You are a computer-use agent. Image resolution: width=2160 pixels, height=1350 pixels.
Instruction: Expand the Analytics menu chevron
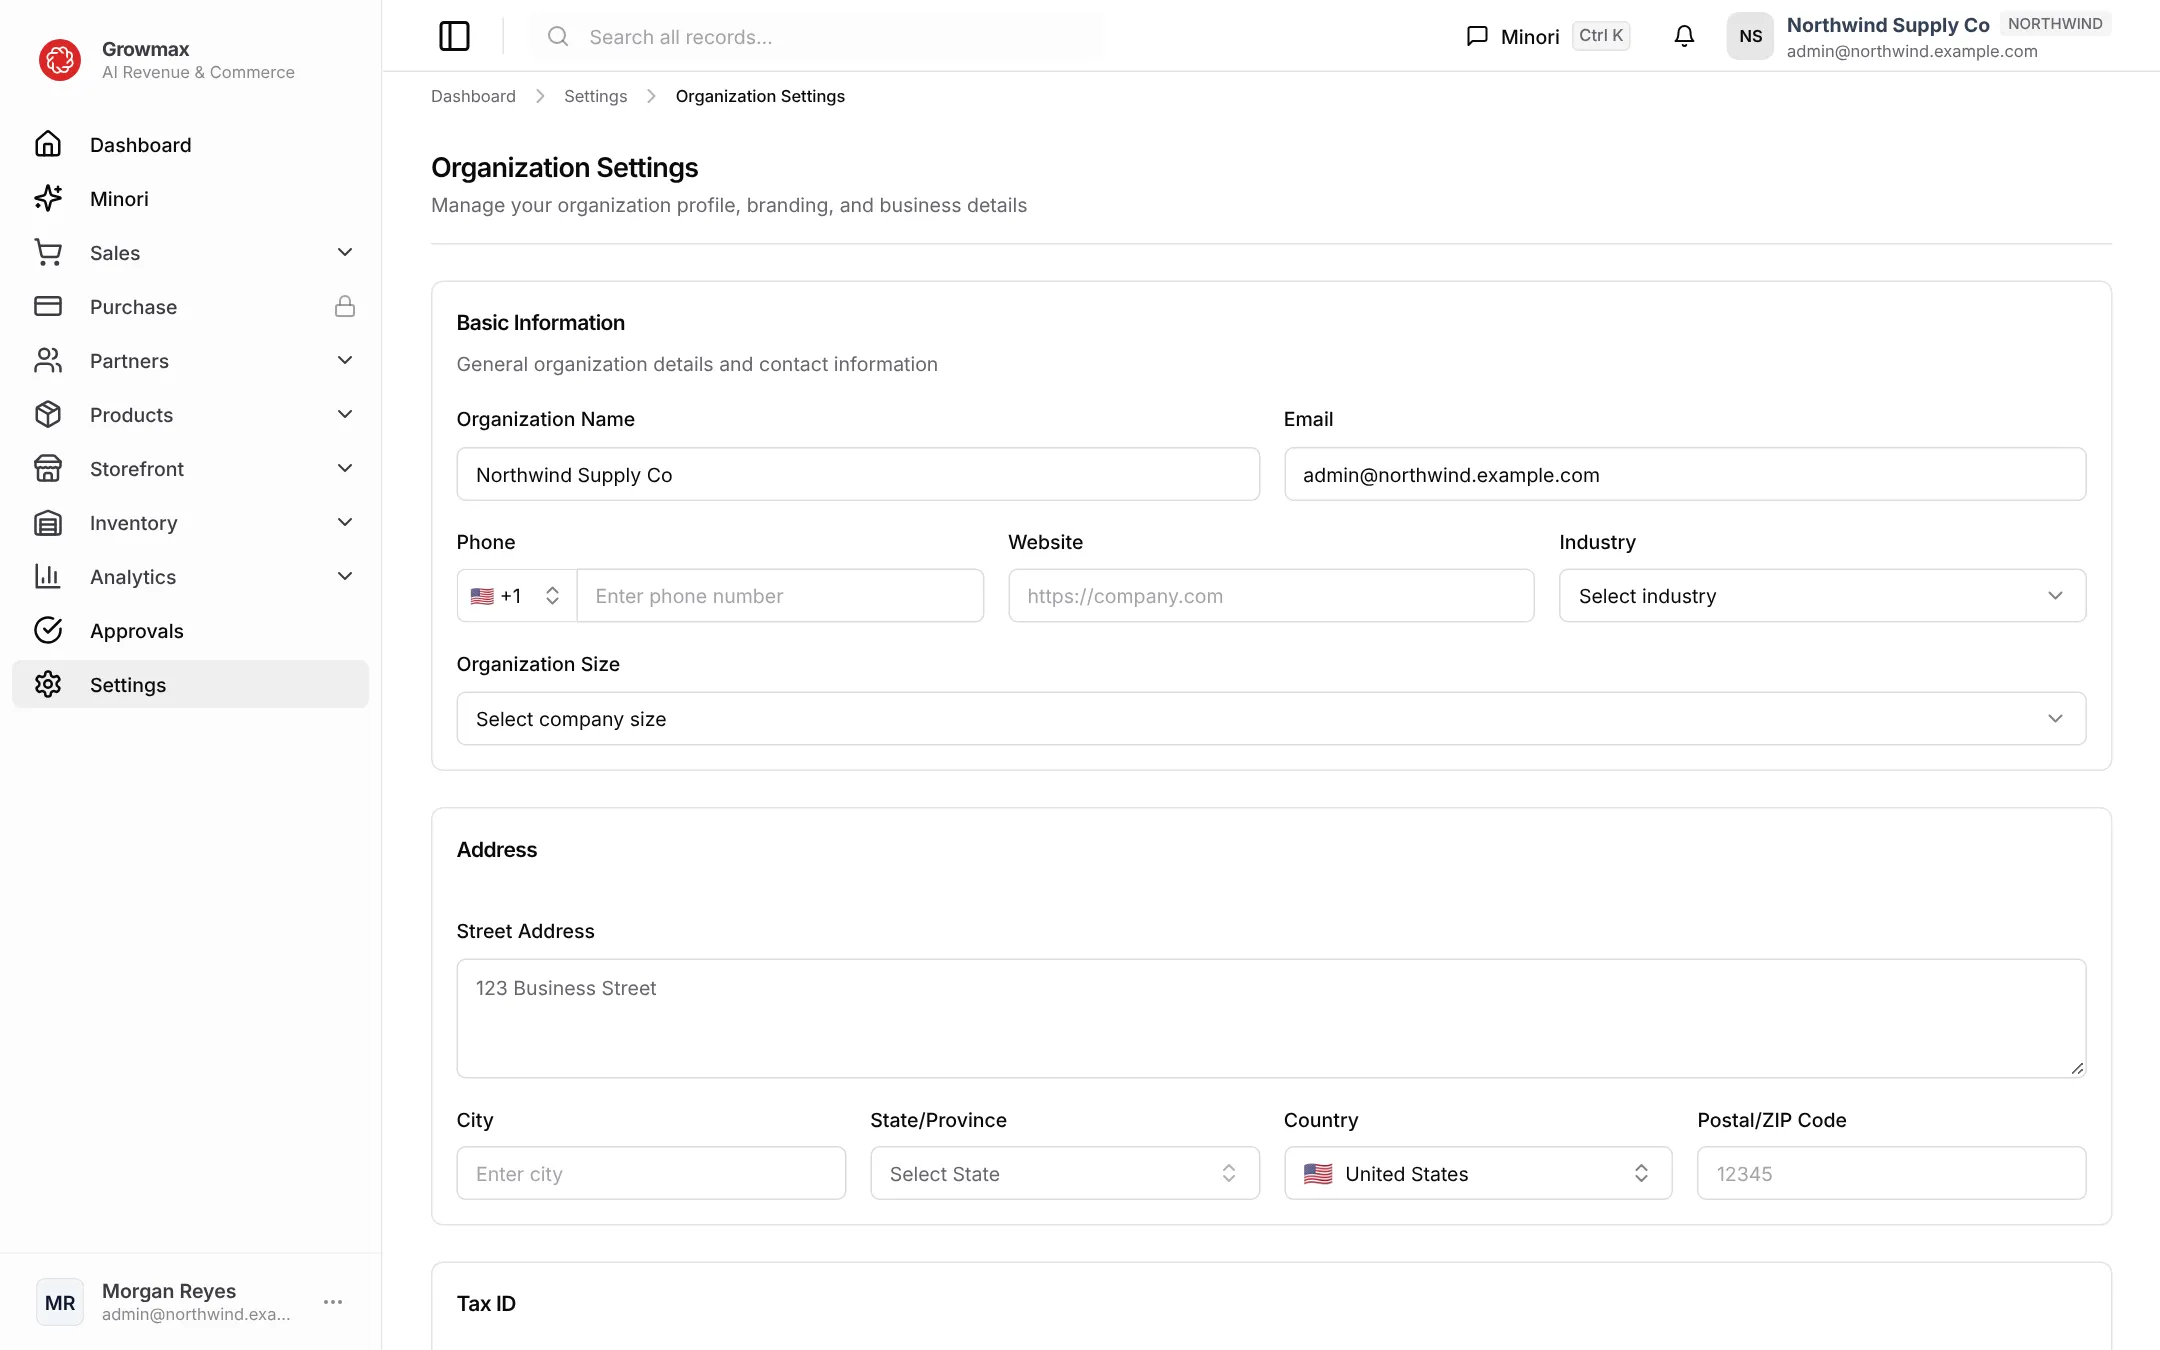[345, 576]
